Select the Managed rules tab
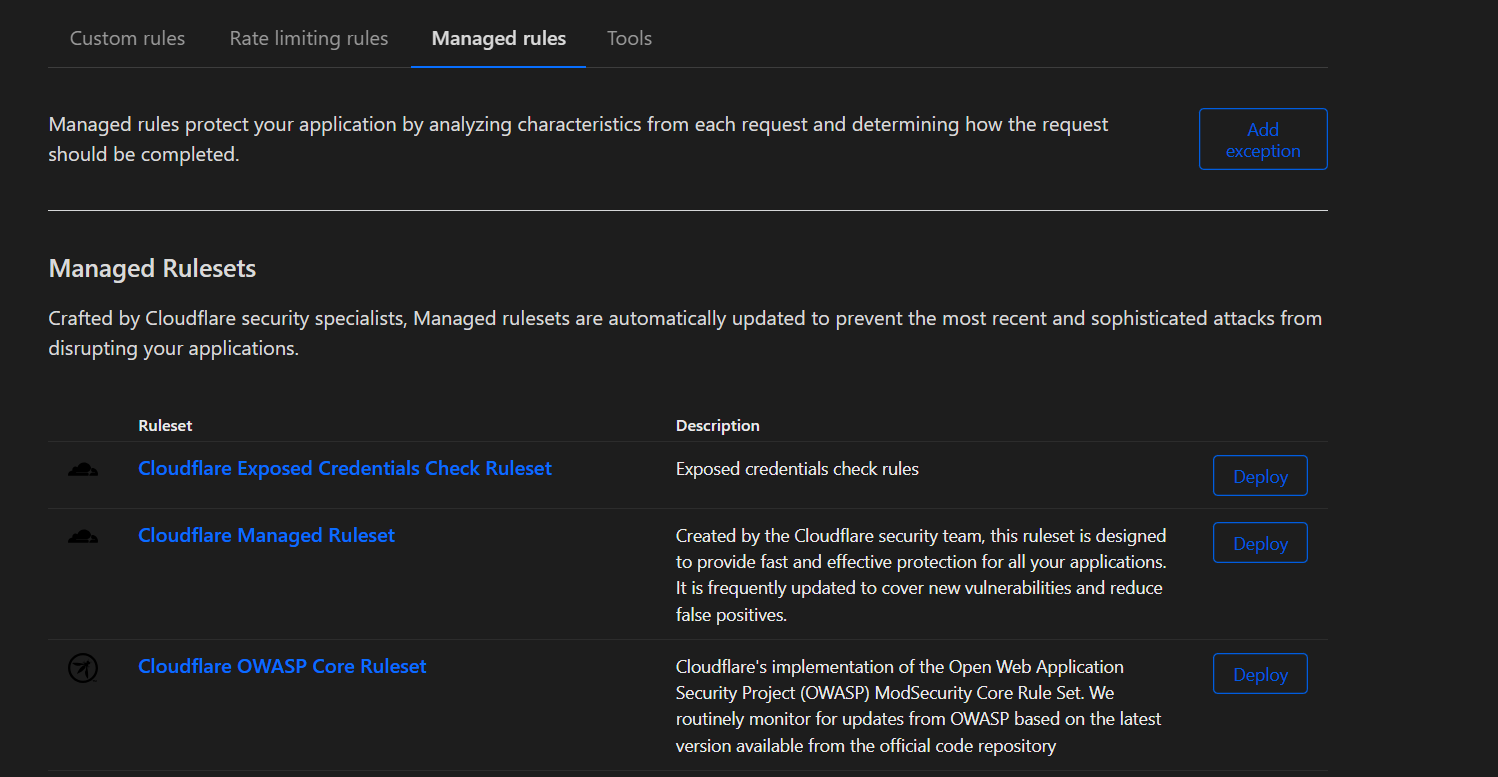This screenshot has width=1498, height=777. (x=498, y=39)
